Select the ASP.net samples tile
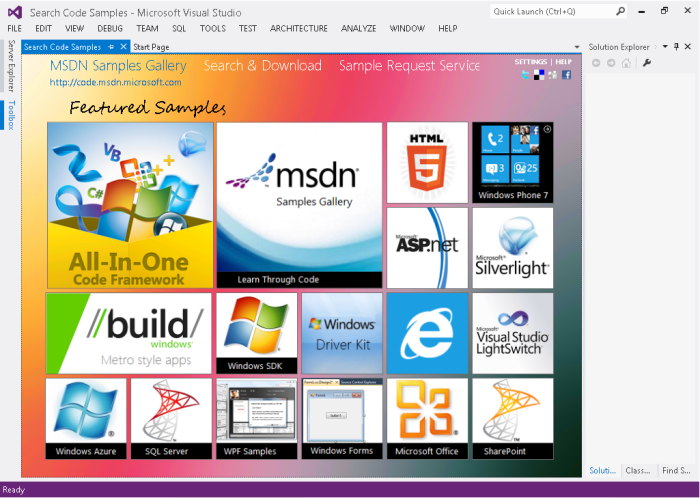Viewport: 700px width, 498px height. (427, 248)
